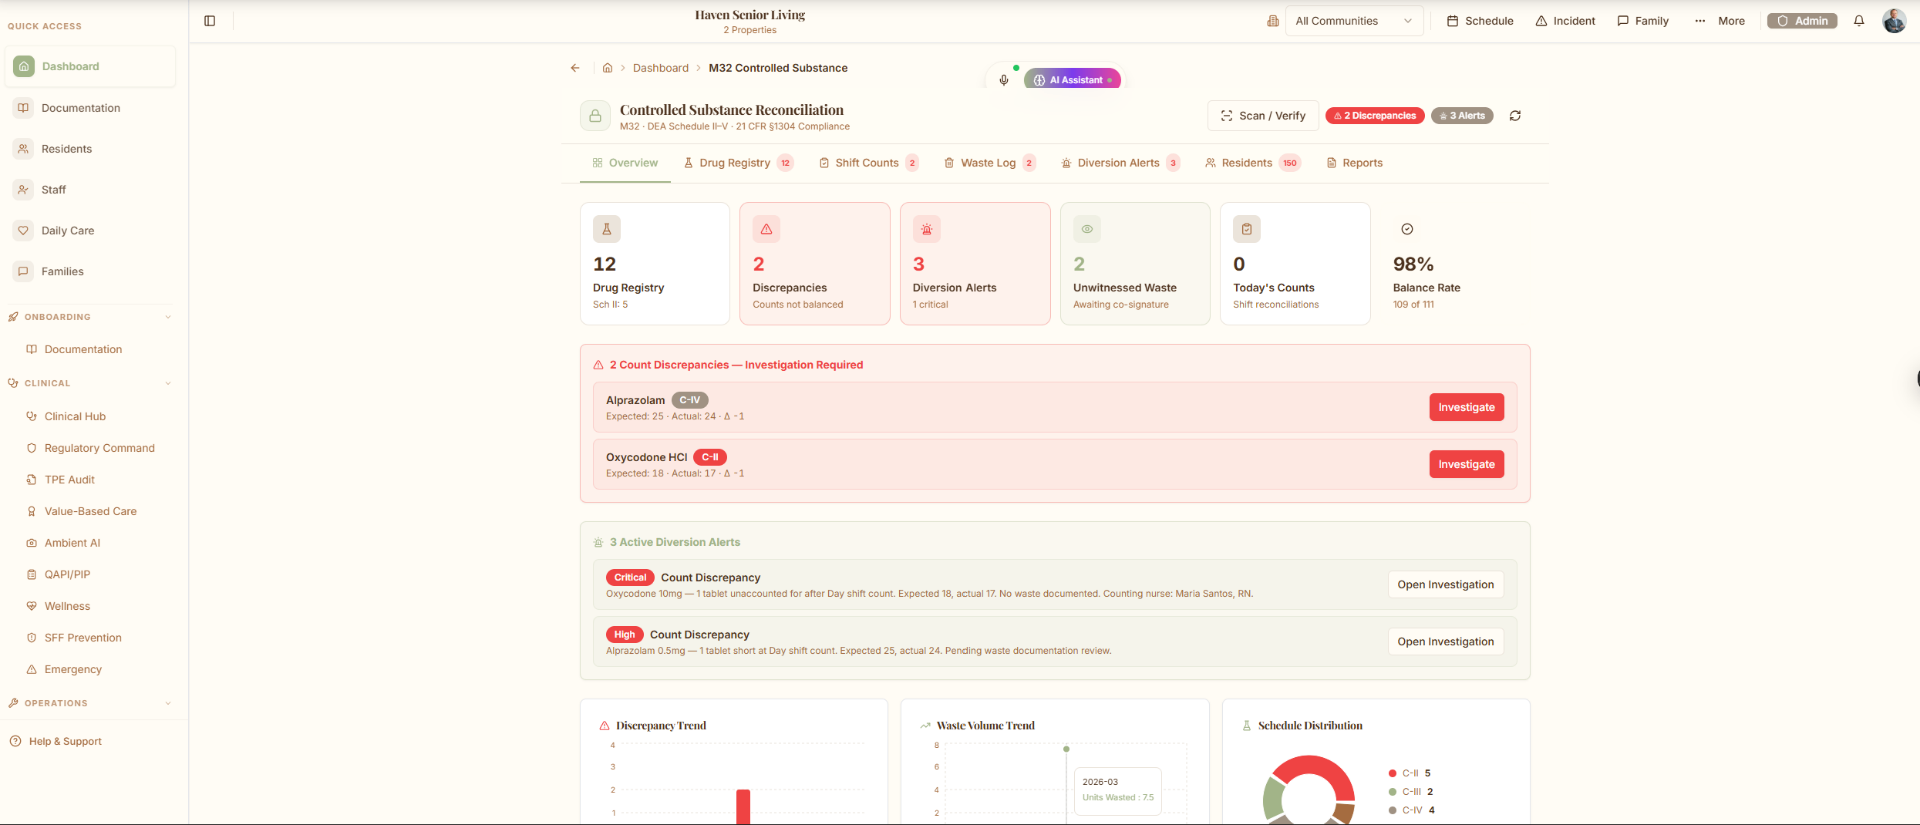Viewport: 1920px width, 825px height.
Task: Click the back arrow in breadcrumb
Action: pos(575,68)
